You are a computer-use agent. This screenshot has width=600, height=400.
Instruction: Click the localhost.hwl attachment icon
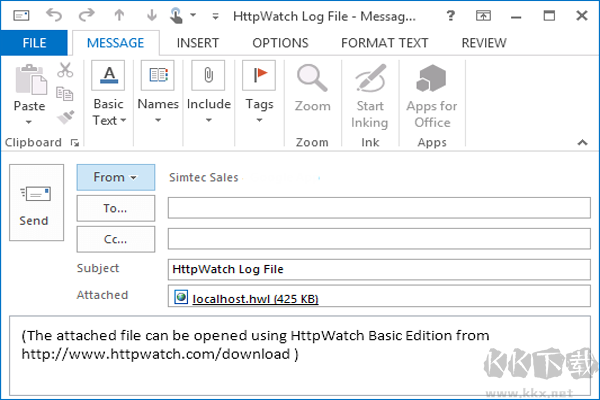[x=181, y=297]
